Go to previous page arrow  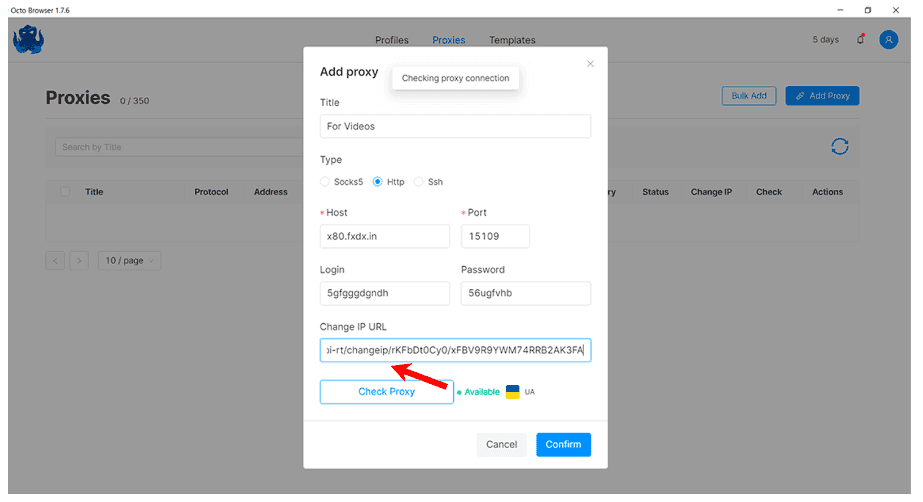point(55,261)
